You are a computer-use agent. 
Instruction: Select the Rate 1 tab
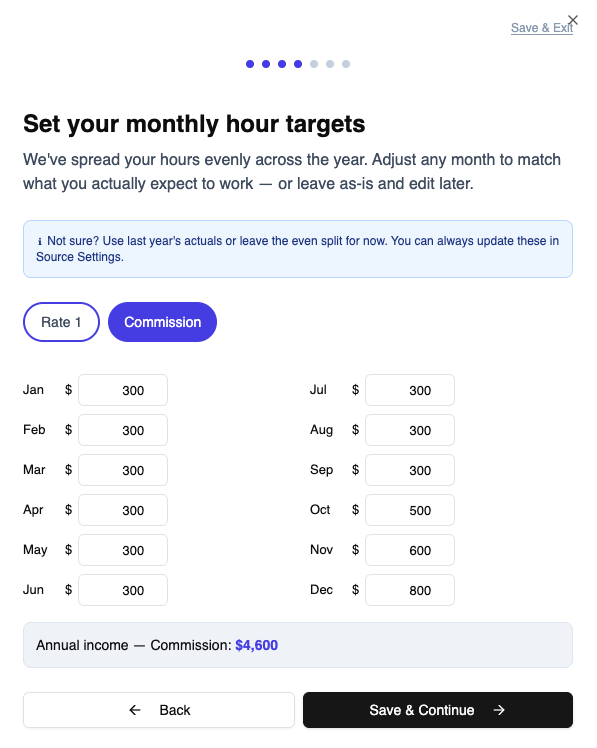tap(61, 322)
